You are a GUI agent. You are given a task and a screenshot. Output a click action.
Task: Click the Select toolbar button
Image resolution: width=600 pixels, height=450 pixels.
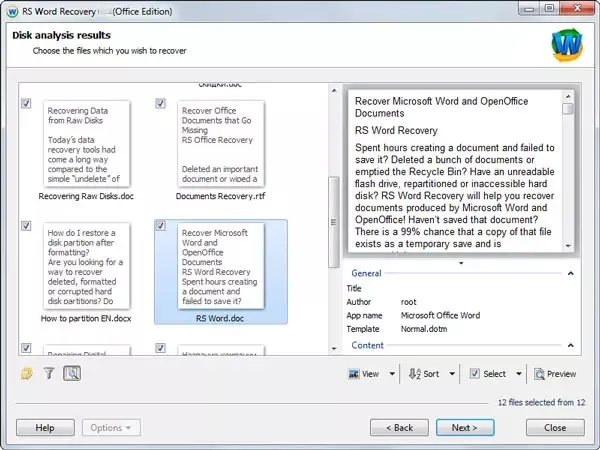coord(488,374)
